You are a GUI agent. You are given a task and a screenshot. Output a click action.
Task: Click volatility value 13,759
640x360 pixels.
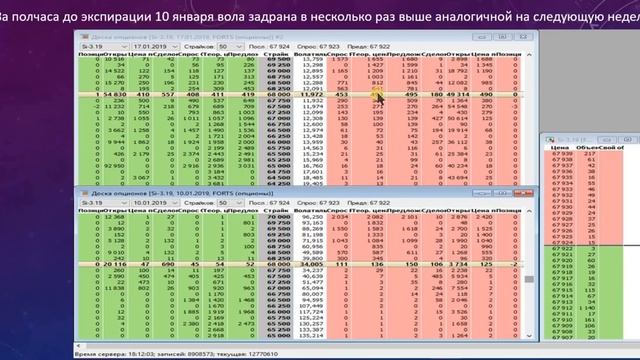313,59
